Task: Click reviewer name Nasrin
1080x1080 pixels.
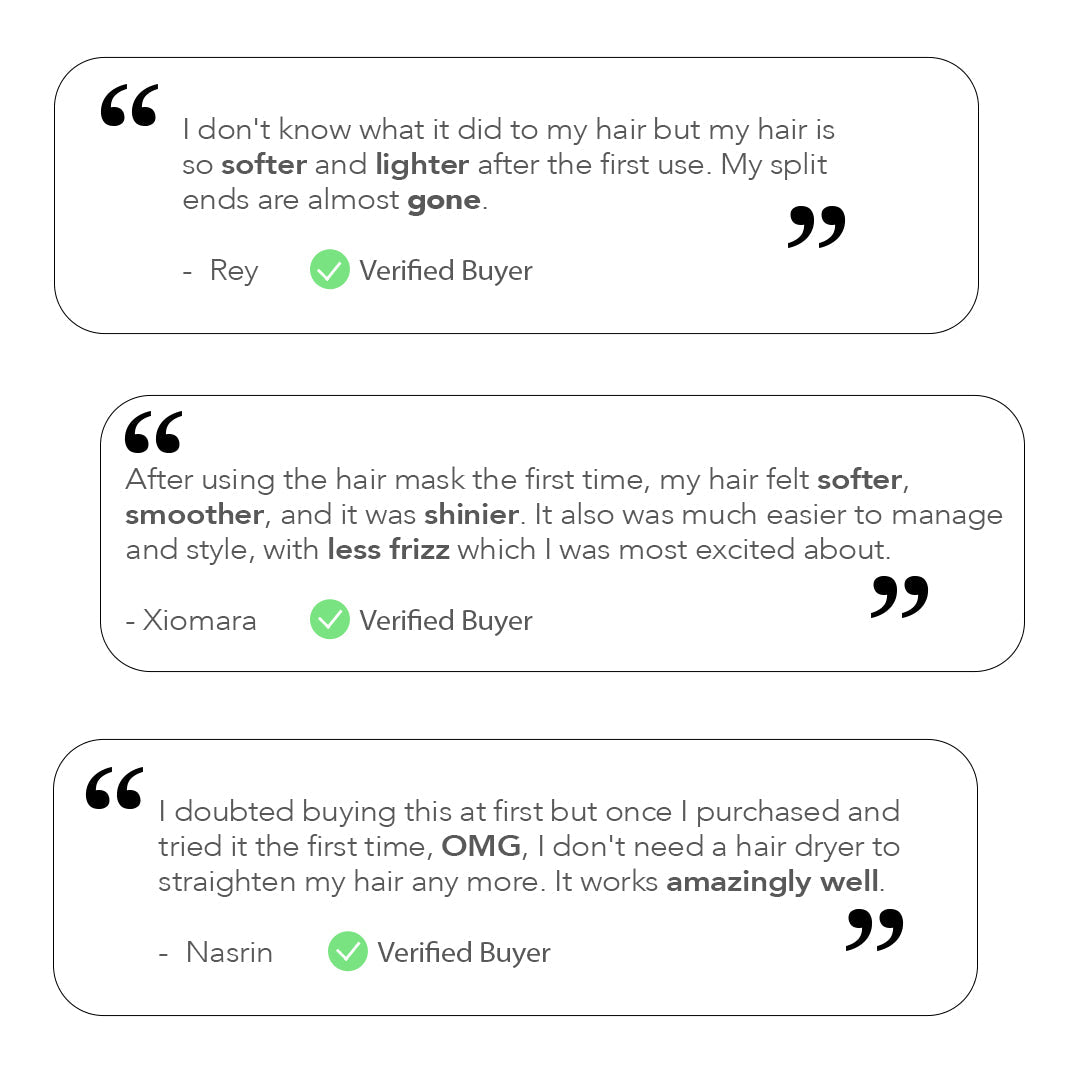Action: [229, 952]
